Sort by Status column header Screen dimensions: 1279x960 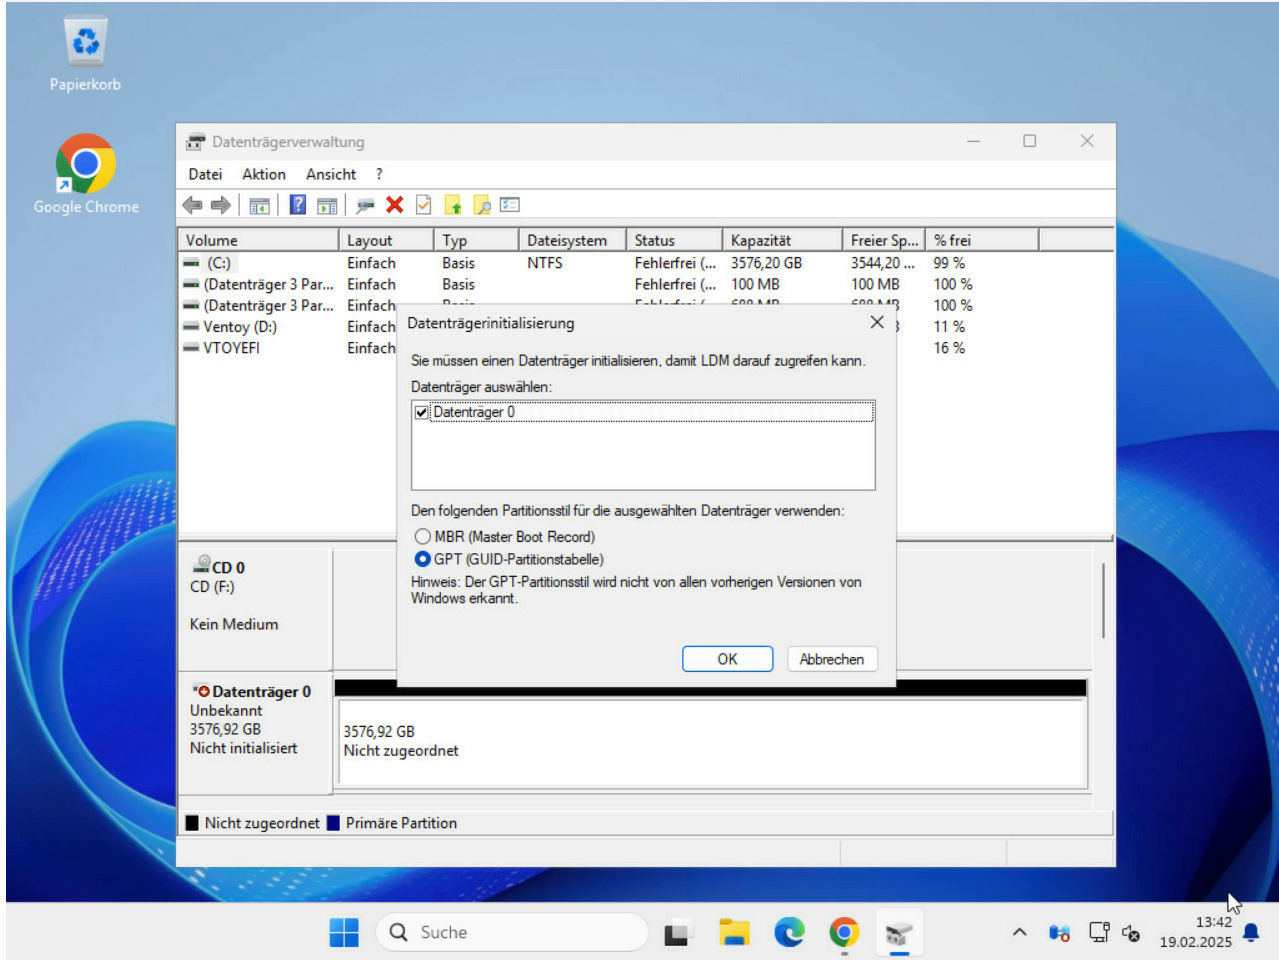(x=675, y=240)
